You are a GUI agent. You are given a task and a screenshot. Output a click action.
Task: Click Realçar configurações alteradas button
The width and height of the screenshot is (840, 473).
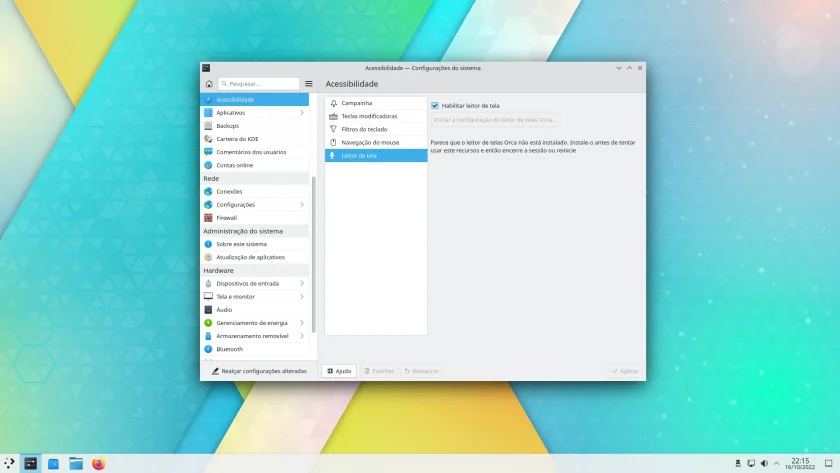259,371
